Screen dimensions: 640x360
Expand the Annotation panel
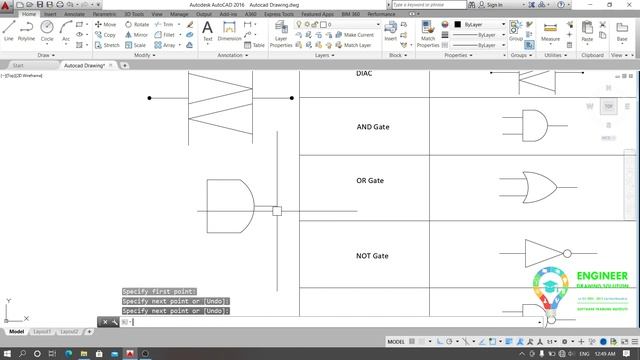(233, 55)
